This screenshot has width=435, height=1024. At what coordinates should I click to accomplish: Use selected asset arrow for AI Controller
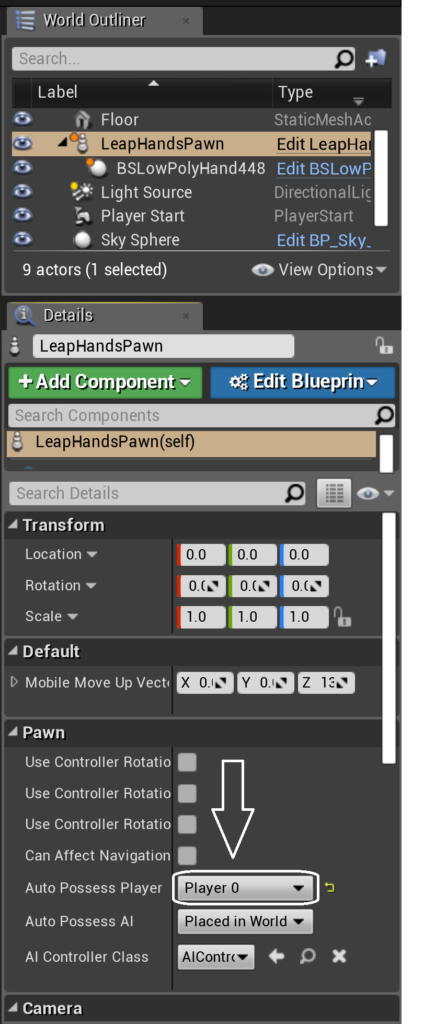(276, 957)
